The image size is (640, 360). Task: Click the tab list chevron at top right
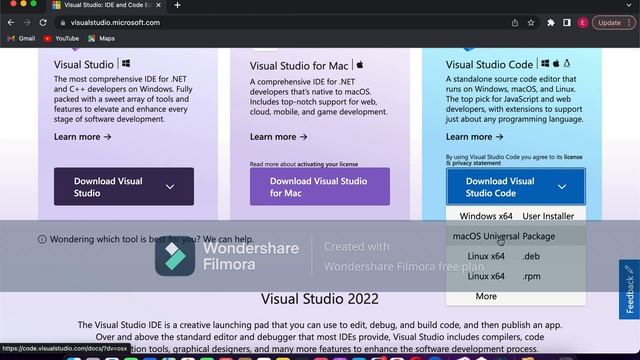[629, 5]
